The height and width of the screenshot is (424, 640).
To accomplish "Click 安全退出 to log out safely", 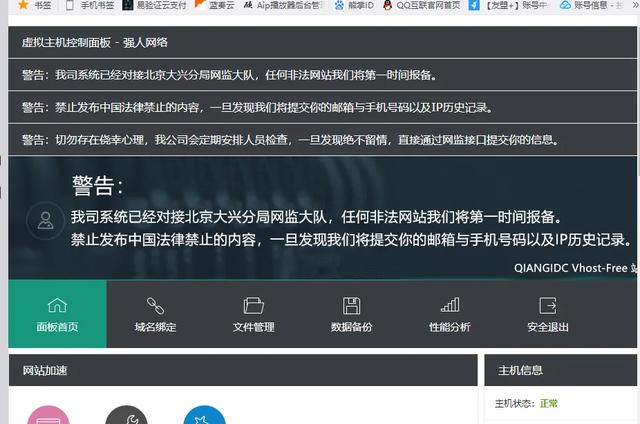I will point(548,313).
